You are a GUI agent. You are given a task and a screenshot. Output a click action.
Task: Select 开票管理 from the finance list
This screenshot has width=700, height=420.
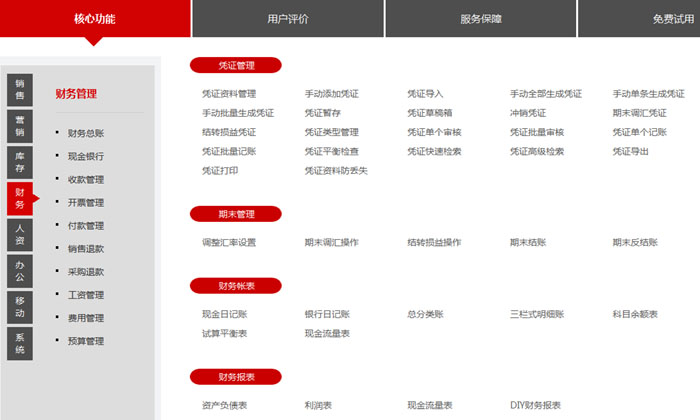[x=86, y=203]
